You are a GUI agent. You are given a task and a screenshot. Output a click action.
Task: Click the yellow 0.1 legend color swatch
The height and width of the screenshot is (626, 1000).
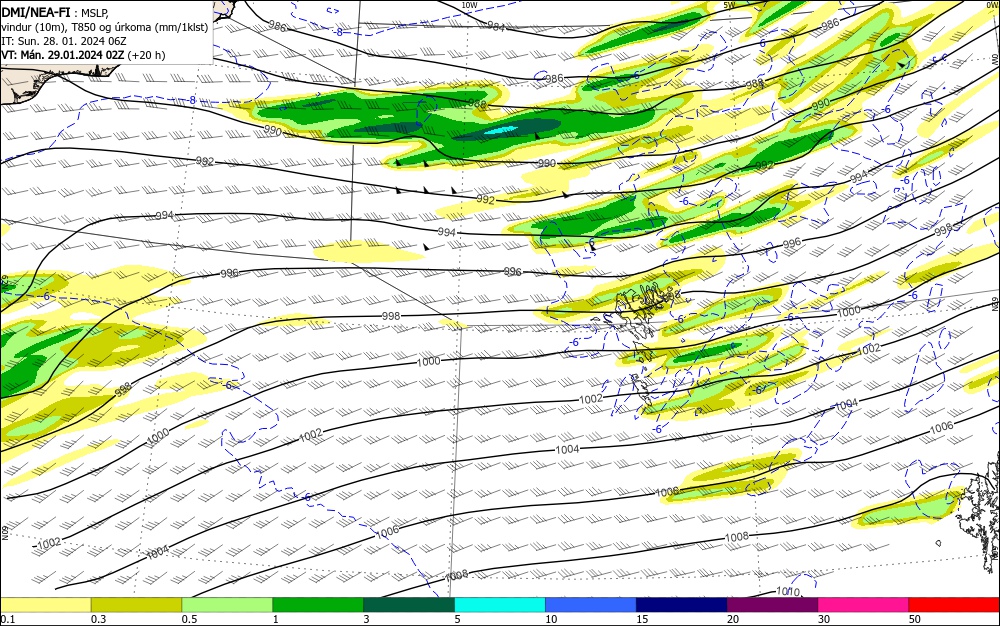[x=45, y=605]
